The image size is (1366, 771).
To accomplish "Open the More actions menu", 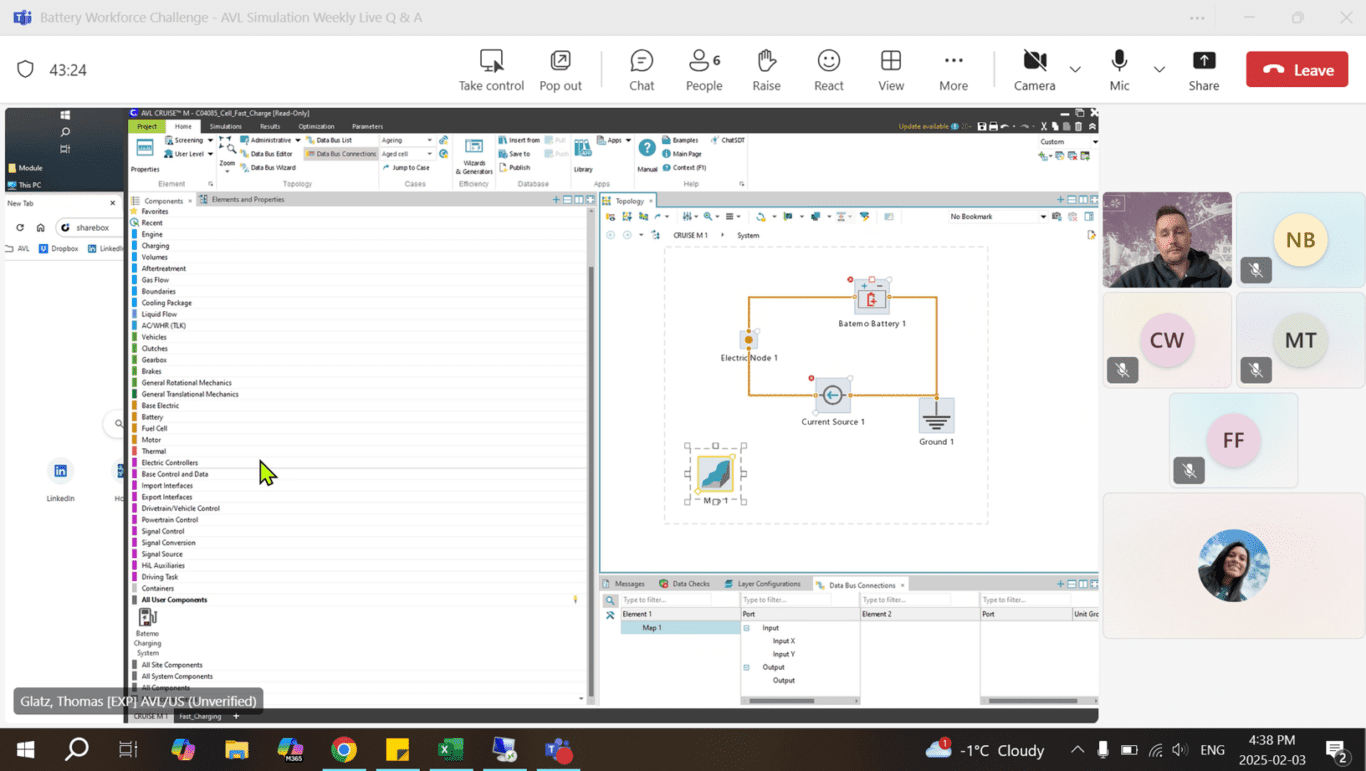I will click(953, 70).
